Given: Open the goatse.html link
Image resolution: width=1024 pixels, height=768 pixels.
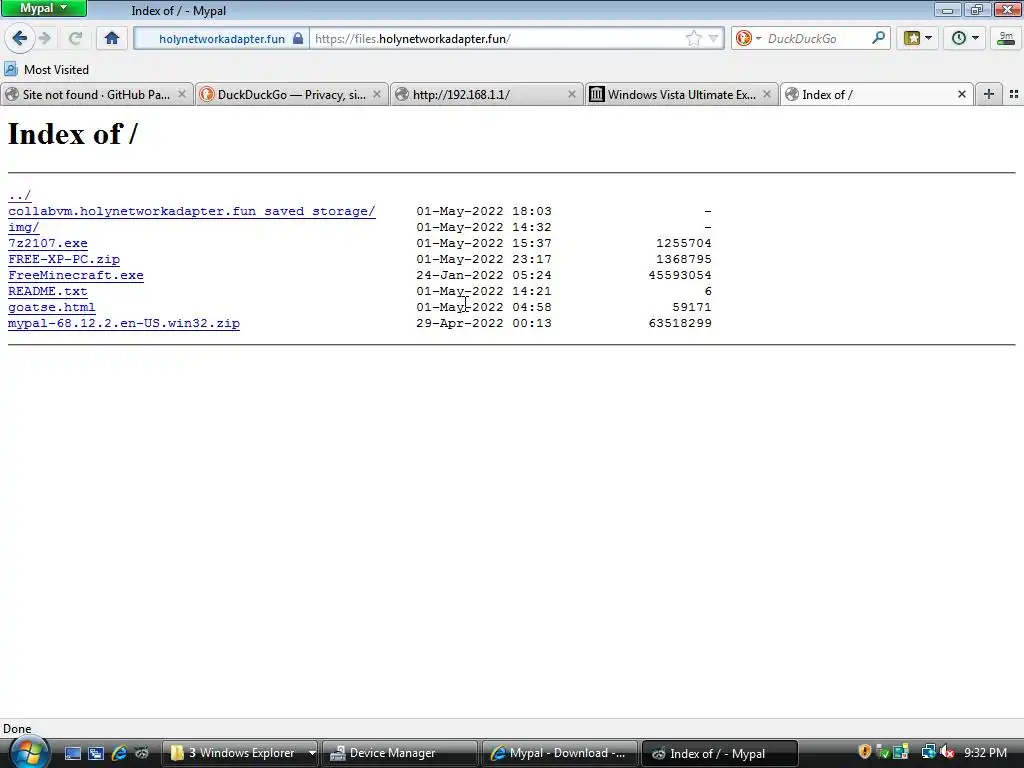Looking at the screenshot, I should click(x=52, y=307).
